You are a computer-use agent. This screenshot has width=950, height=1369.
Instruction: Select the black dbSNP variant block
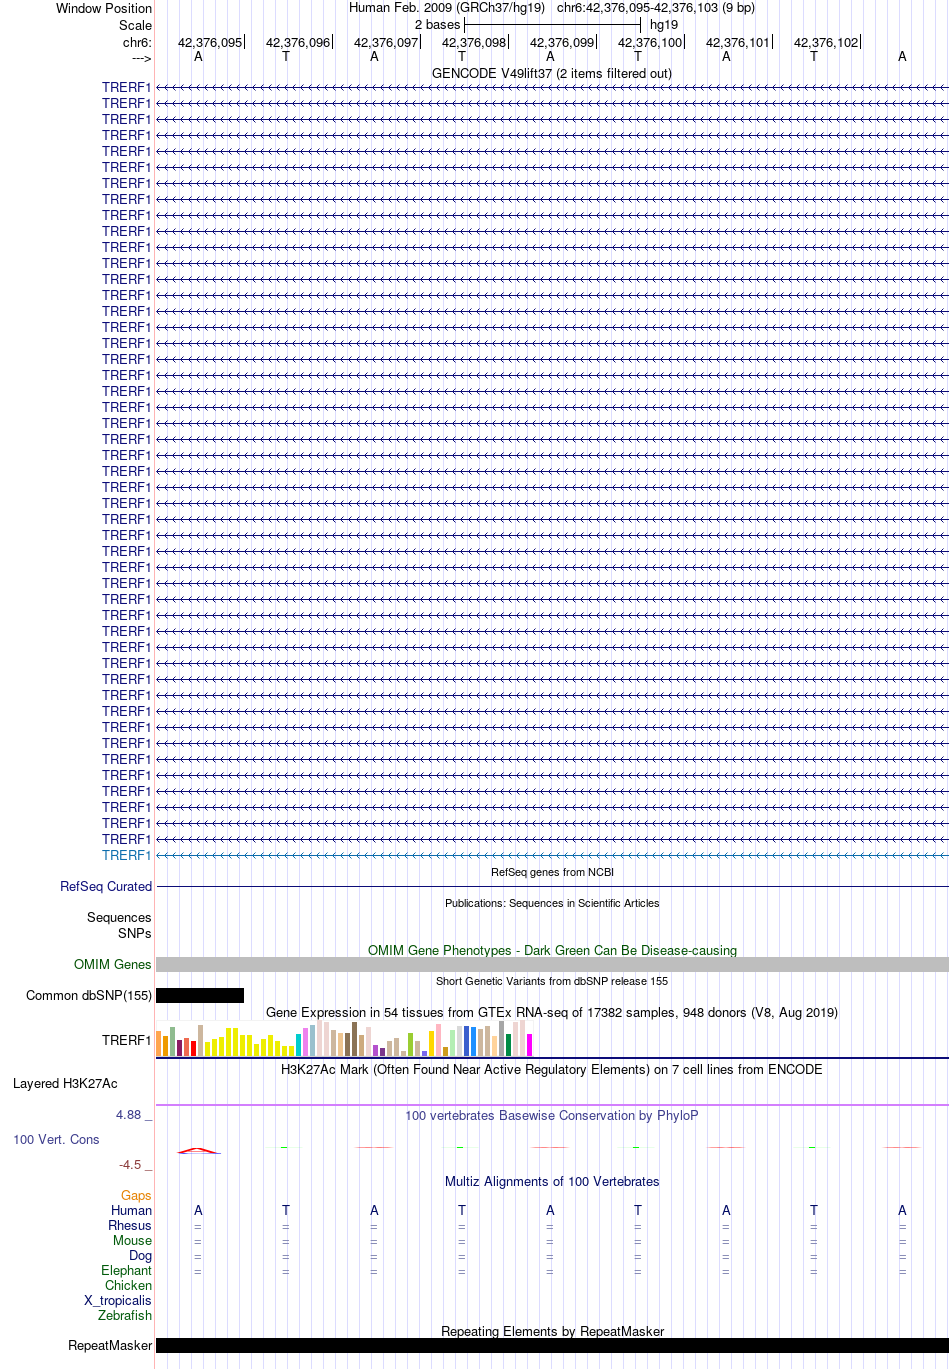click(x=200, y=995)
